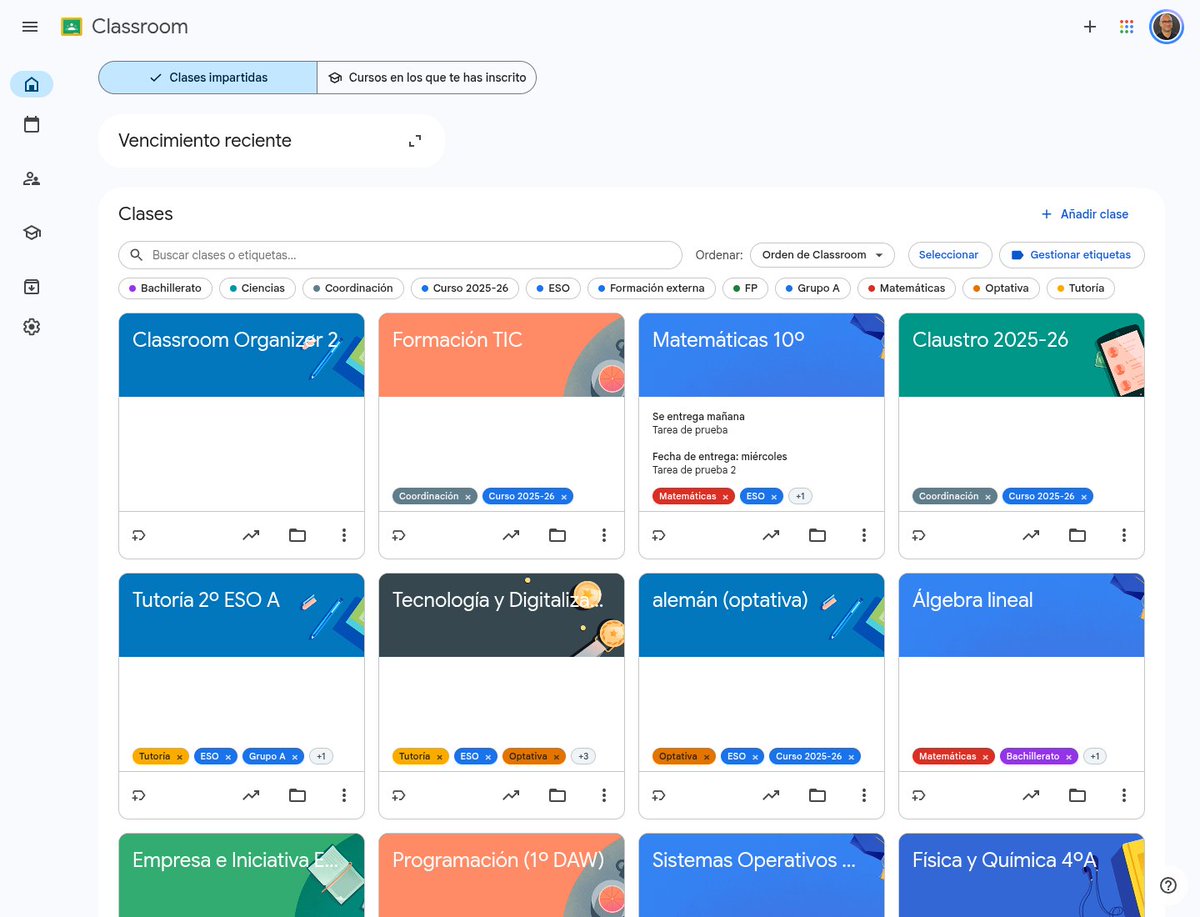Screen dimensions: 1200x917
Task: Open the Matemáticas 10º class title
Action: tap(728, 340)
